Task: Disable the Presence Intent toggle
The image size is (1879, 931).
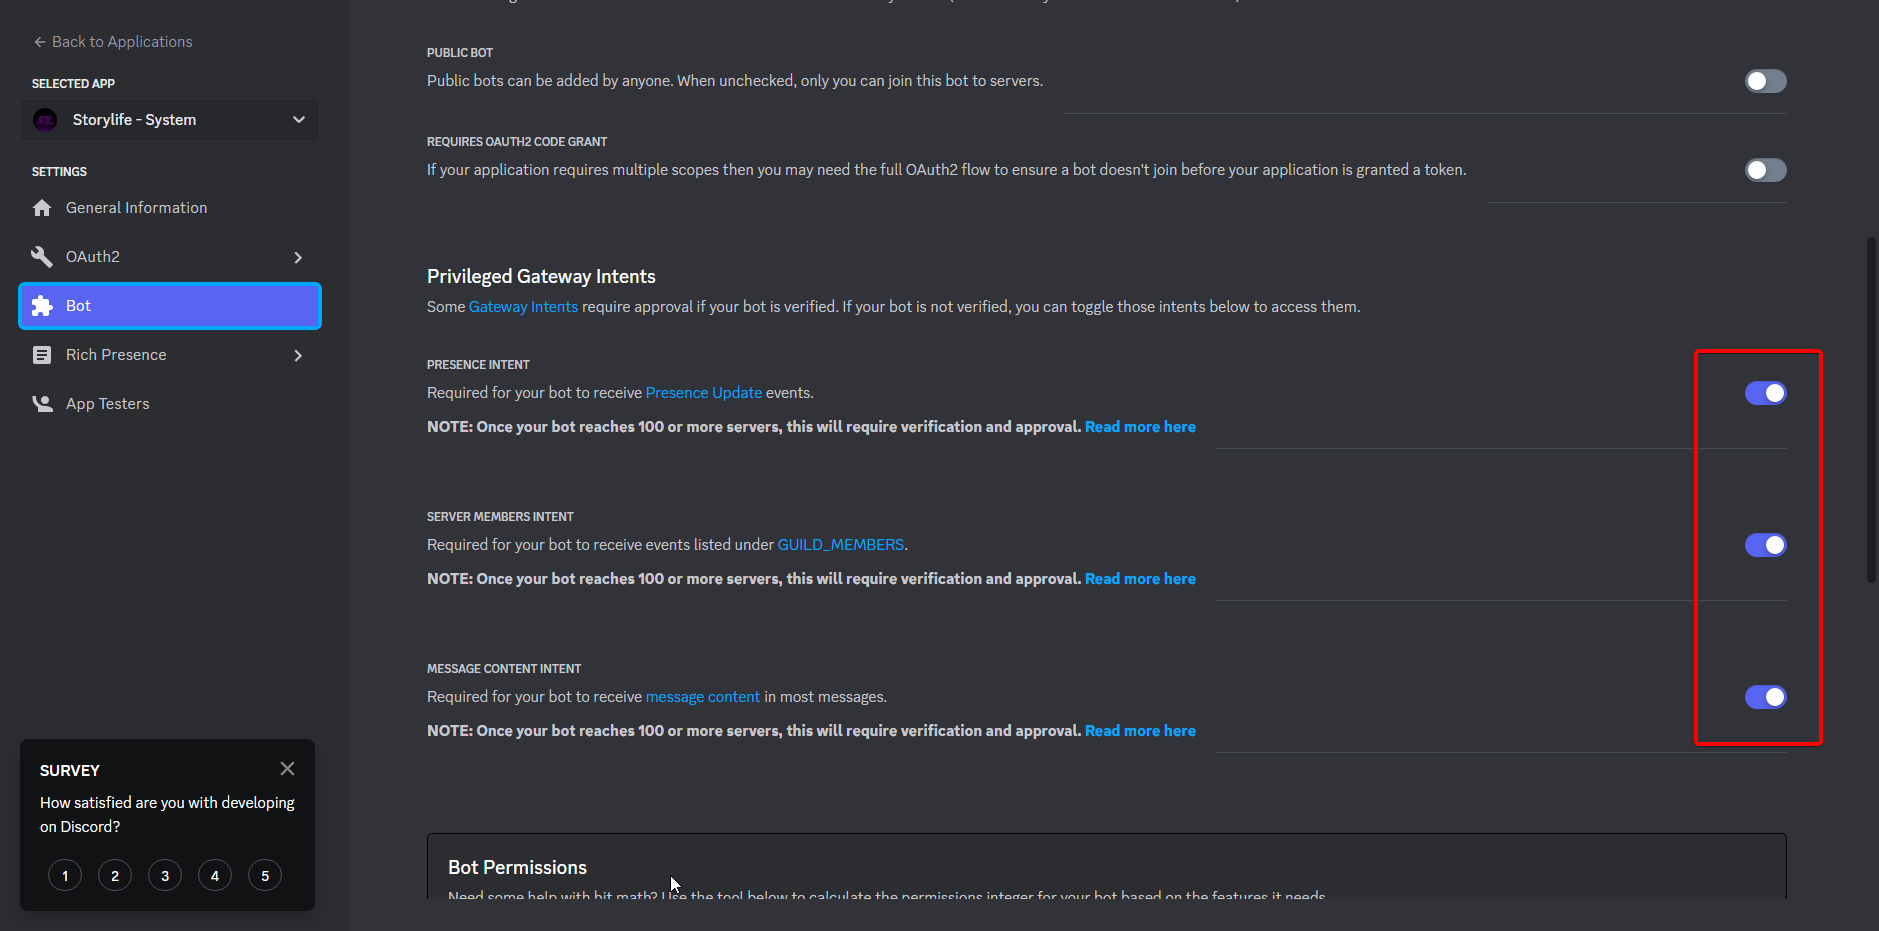Action: point(1765,393)
